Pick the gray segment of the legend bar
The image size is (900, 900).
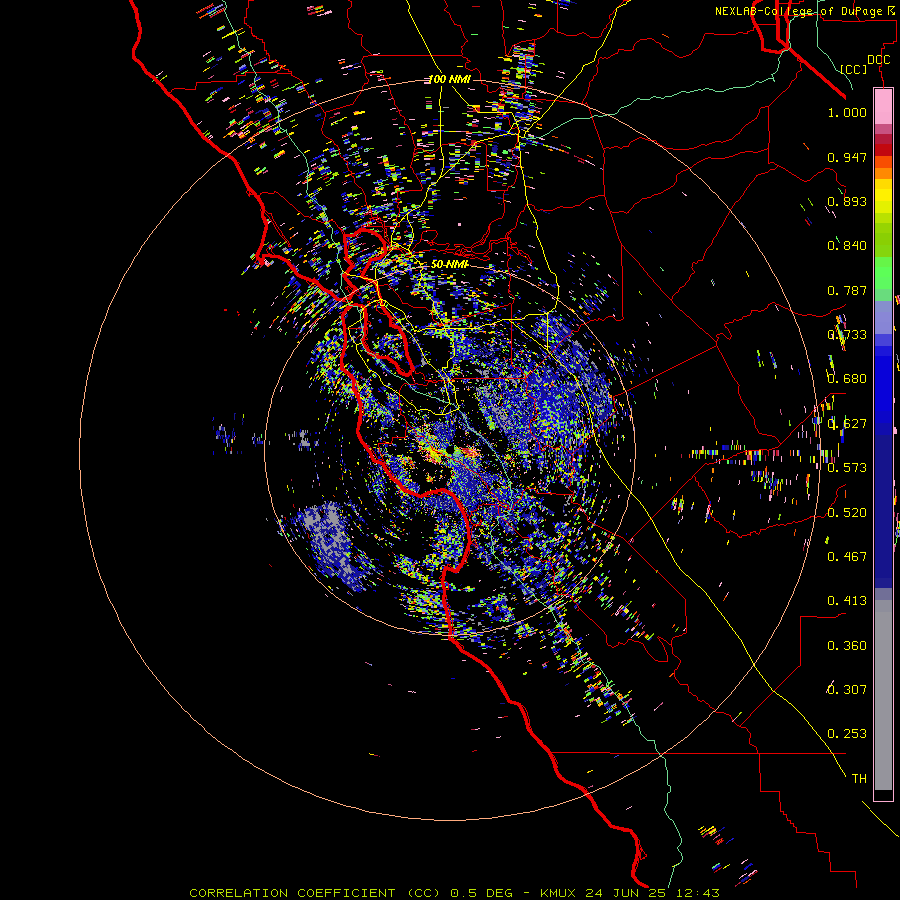point(883,695)
